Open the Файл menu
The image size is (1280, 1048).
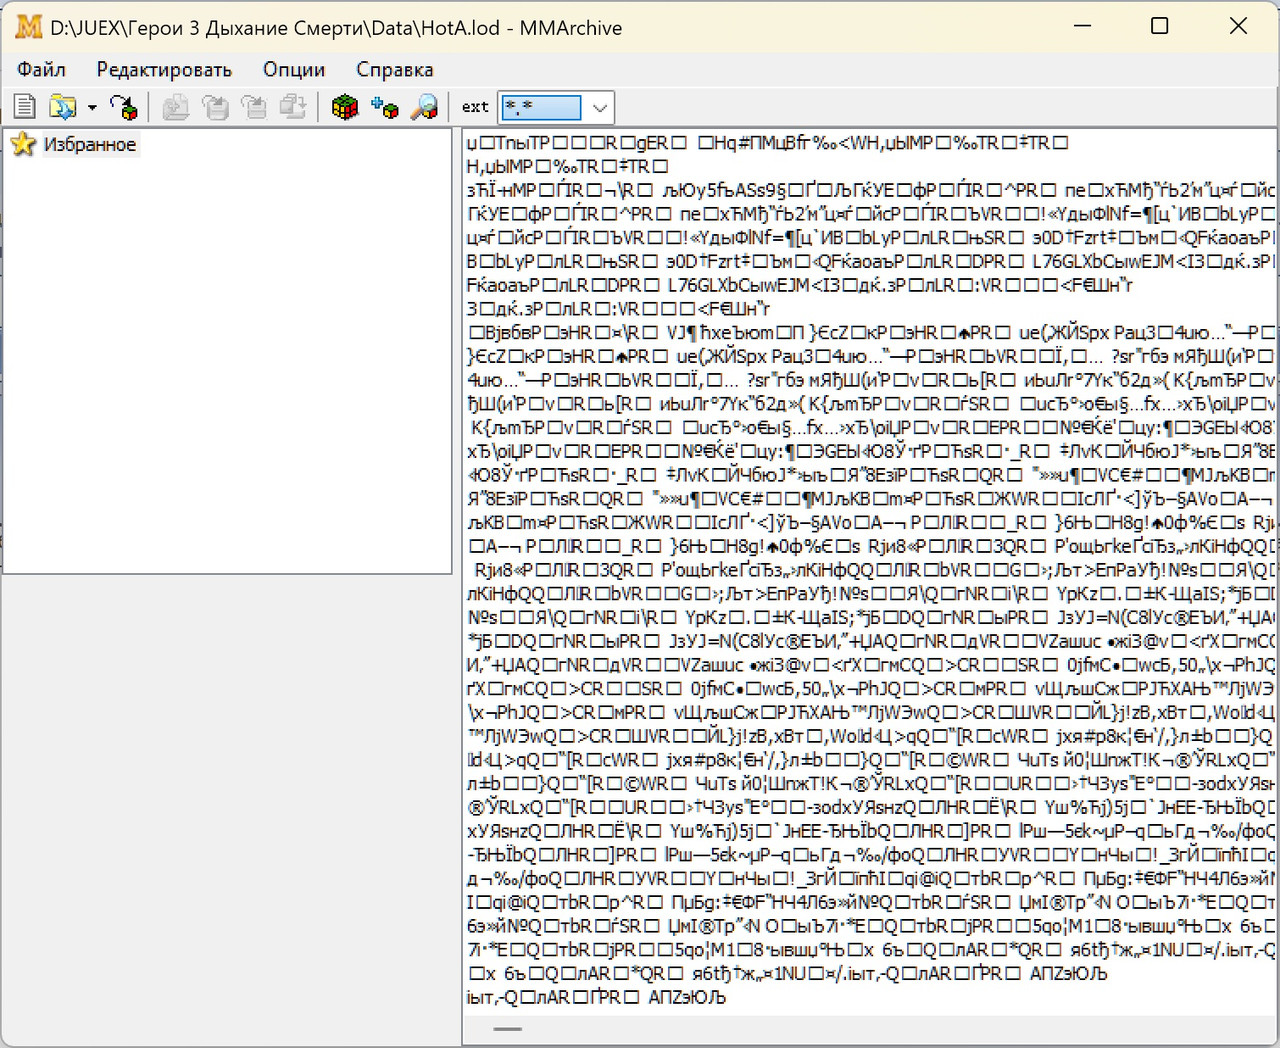(x=41, y=69)
